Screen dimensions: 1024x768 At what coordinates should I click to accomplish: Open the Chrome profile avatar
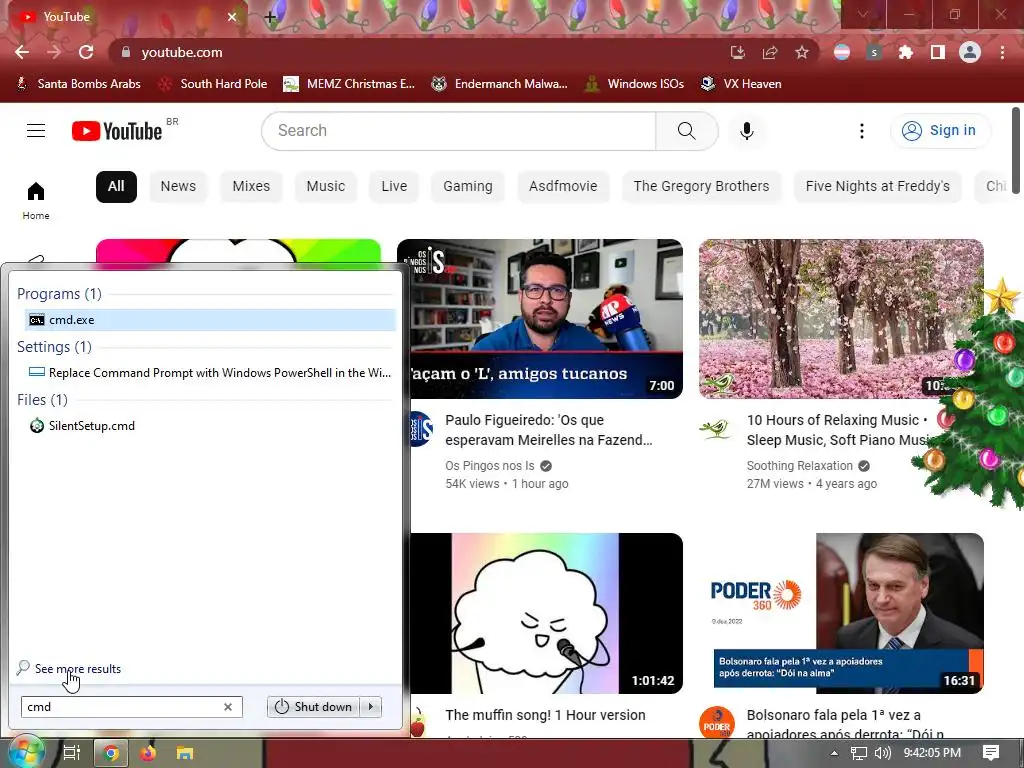(x=970, y=52)
